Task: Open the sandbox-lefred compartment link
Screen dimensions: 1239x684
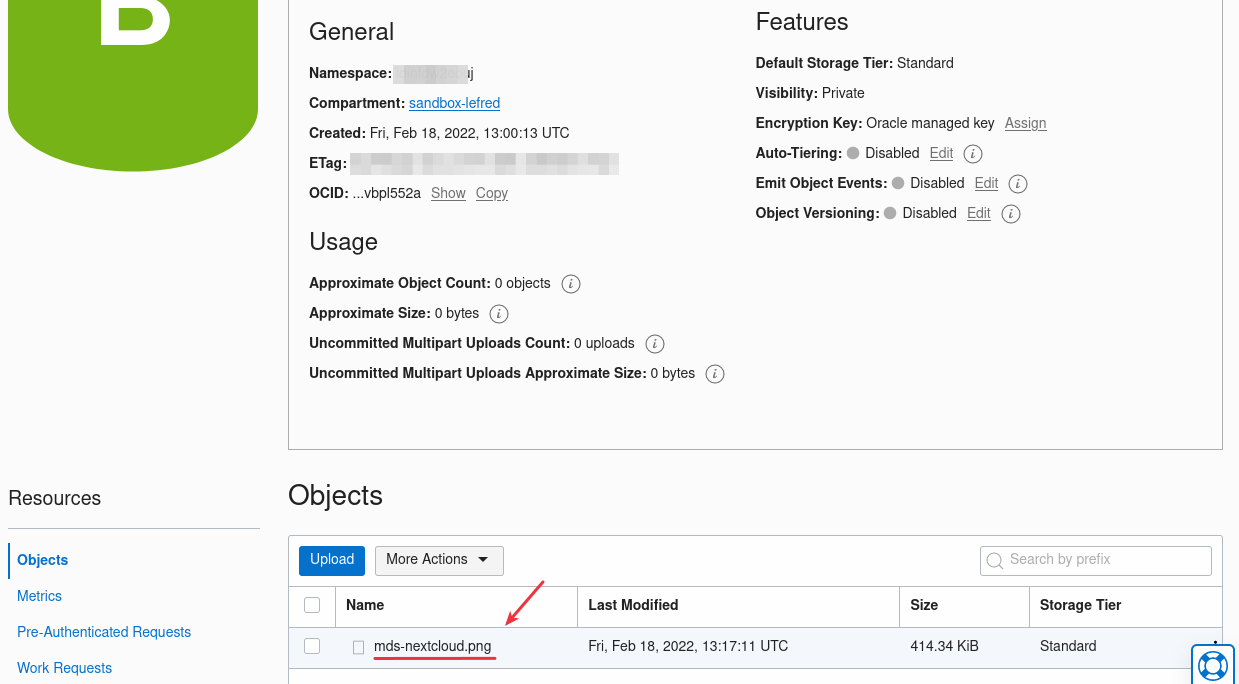Action: point(454,103)
